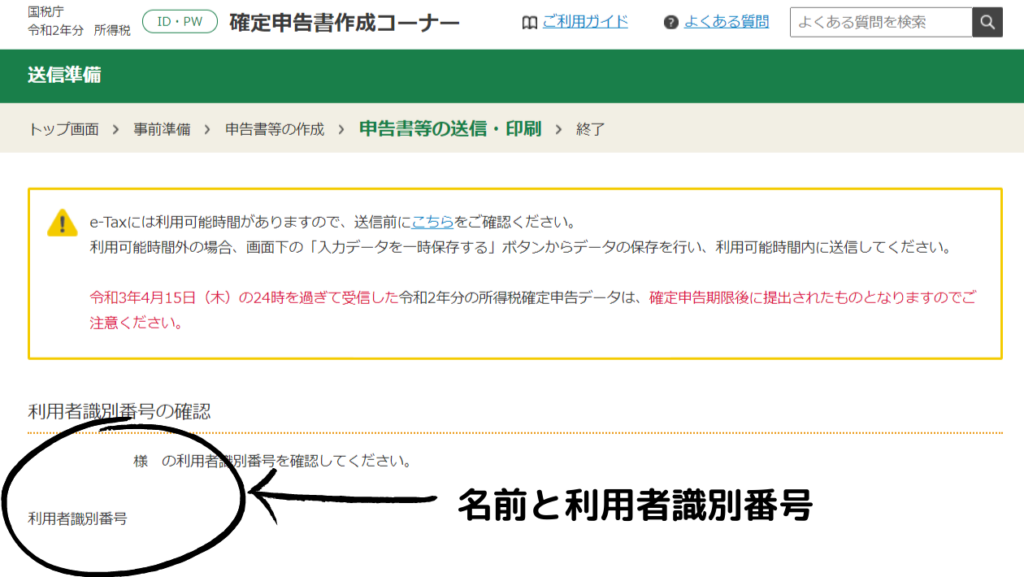The image size is (1024, 577).
Task: Click the ID・PW badge
Action: [x=180, y=22]
